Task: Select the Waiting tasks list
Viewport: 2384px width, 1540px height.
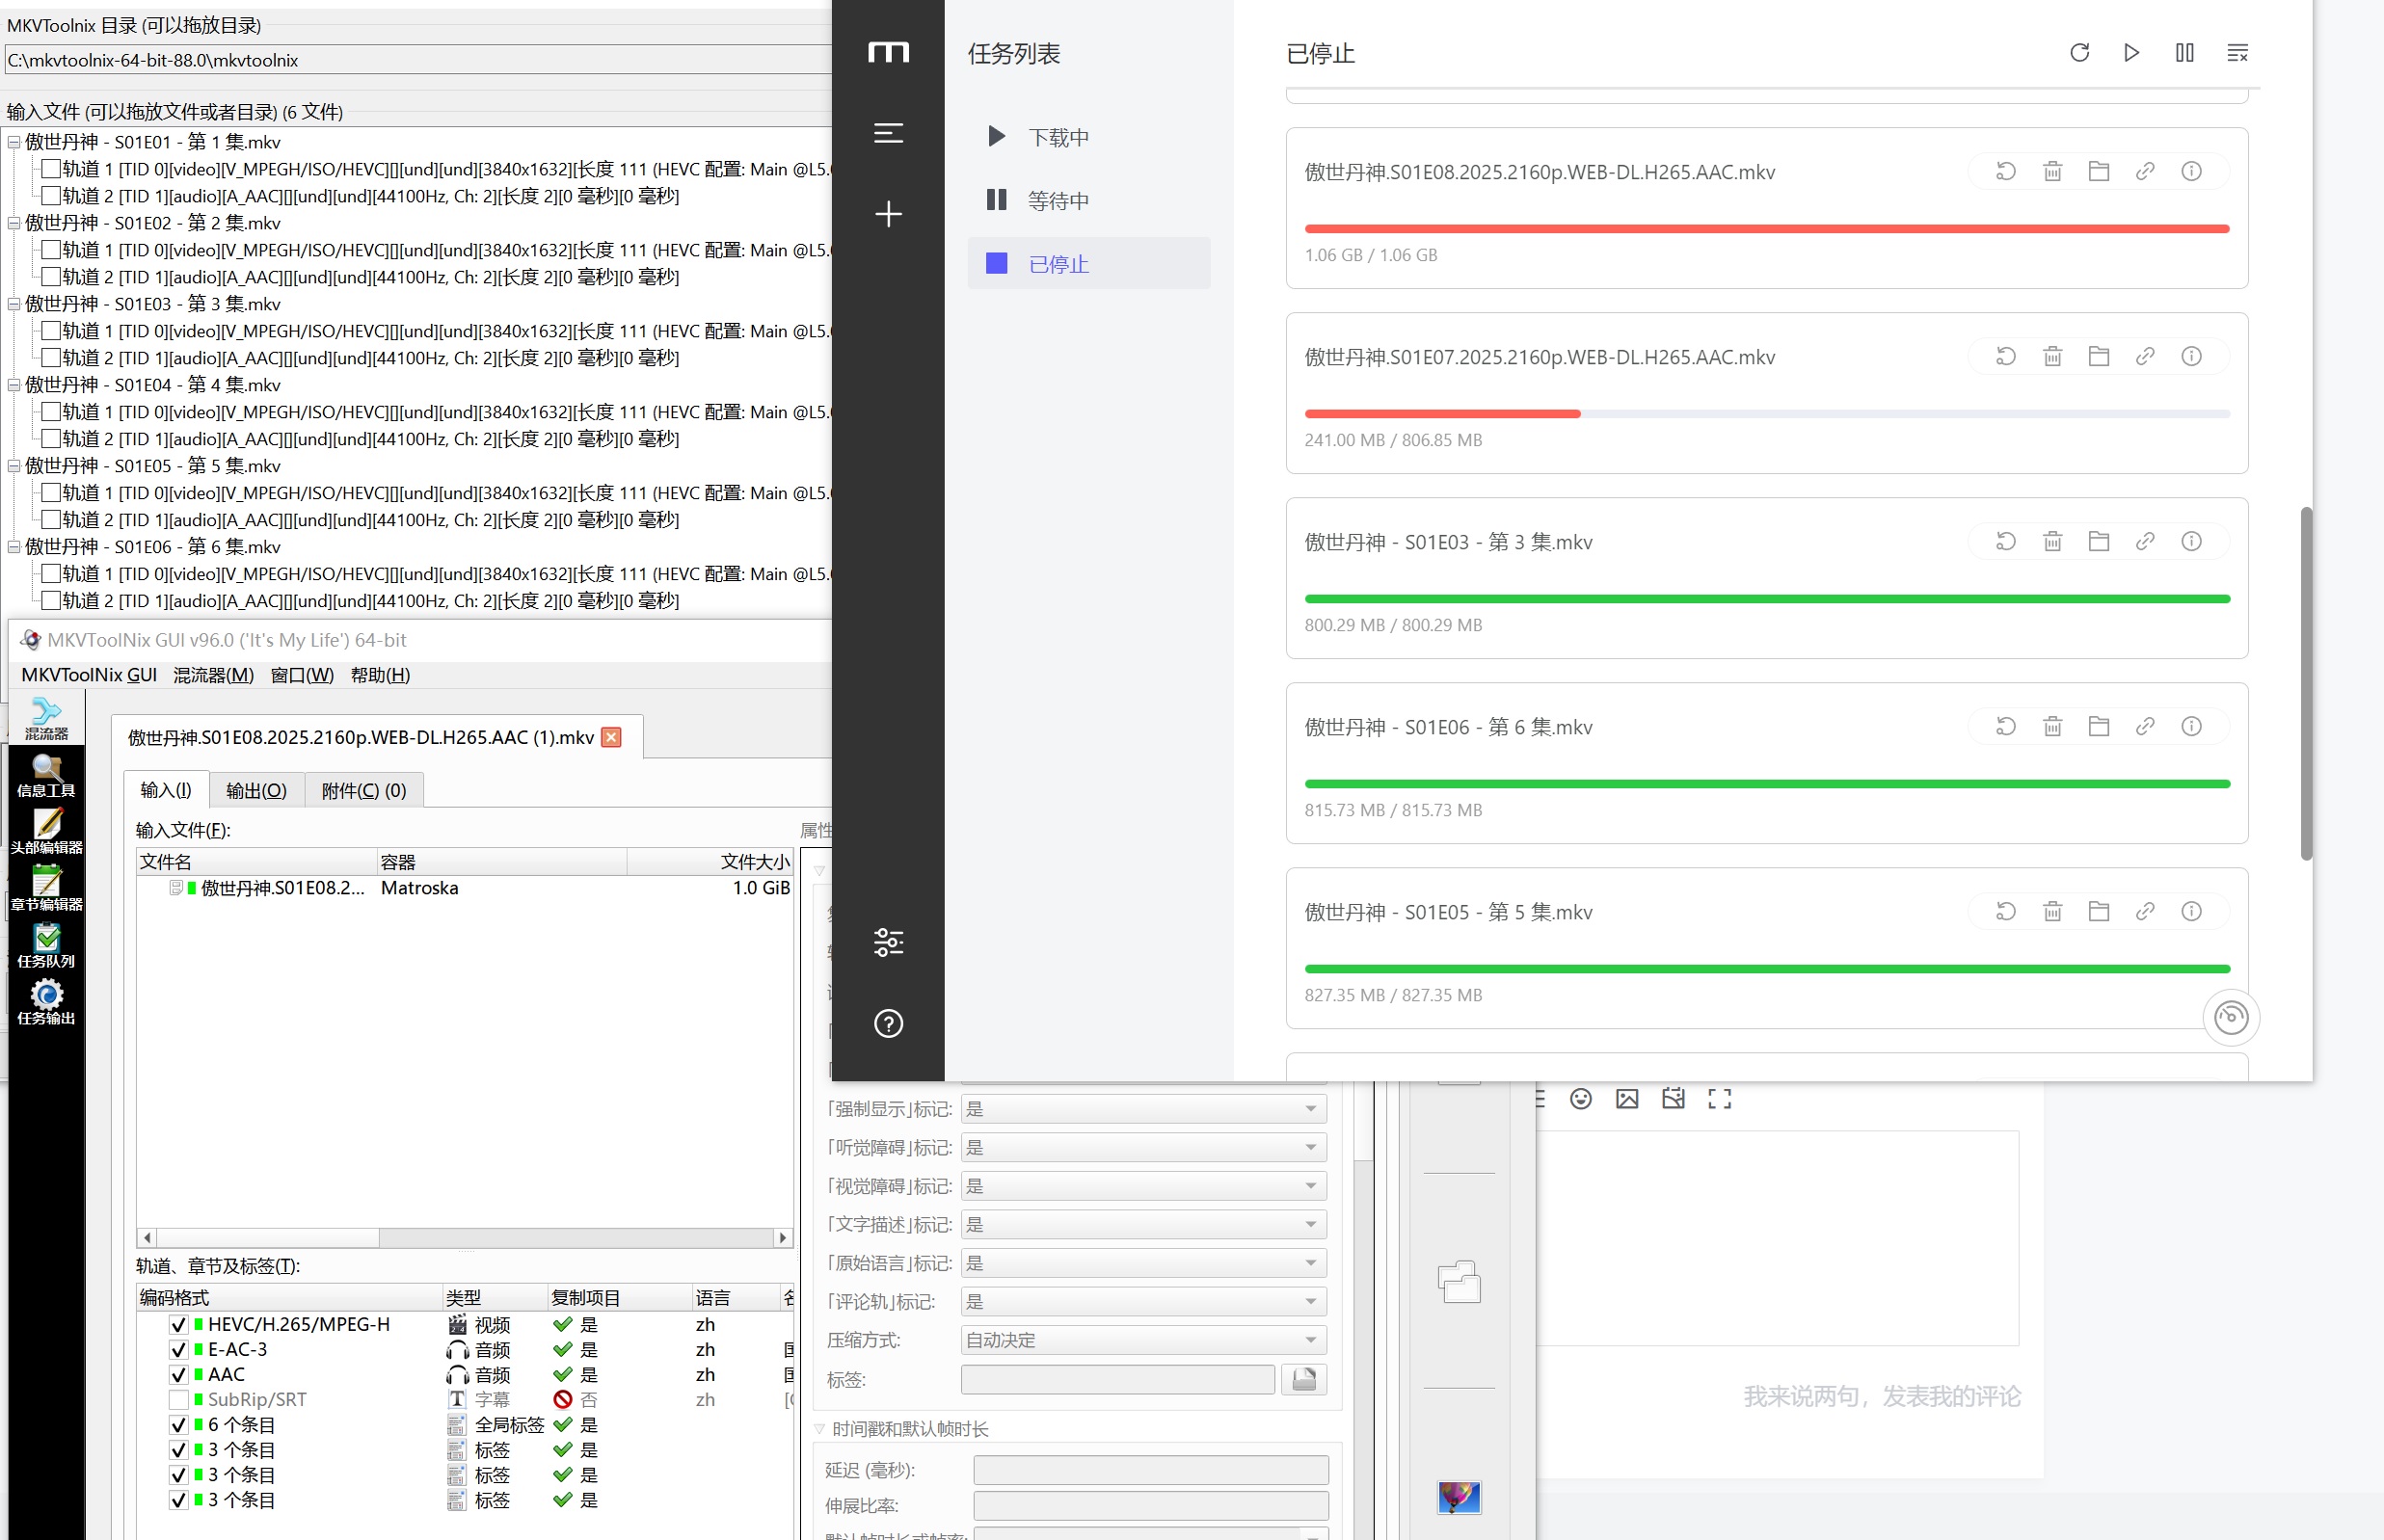Action: pyautogui.click(x=1057, y=201)
